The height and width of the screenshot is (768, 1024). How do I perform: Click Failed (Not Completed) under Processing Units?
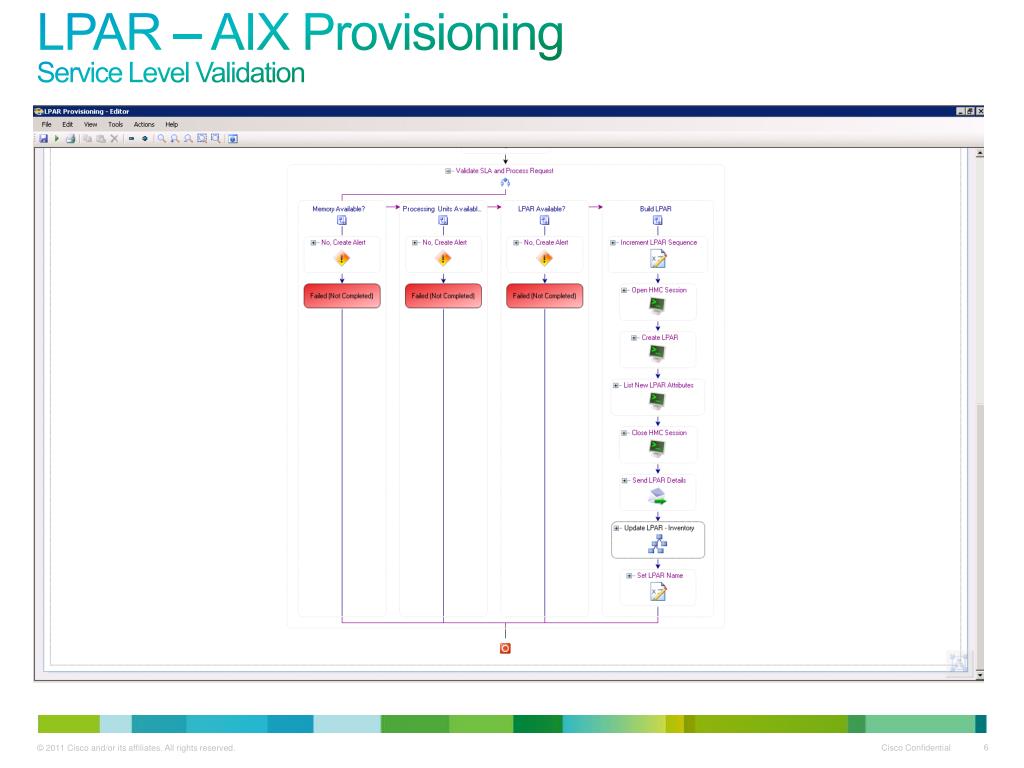pyautogui.click(x=443, y=296)
